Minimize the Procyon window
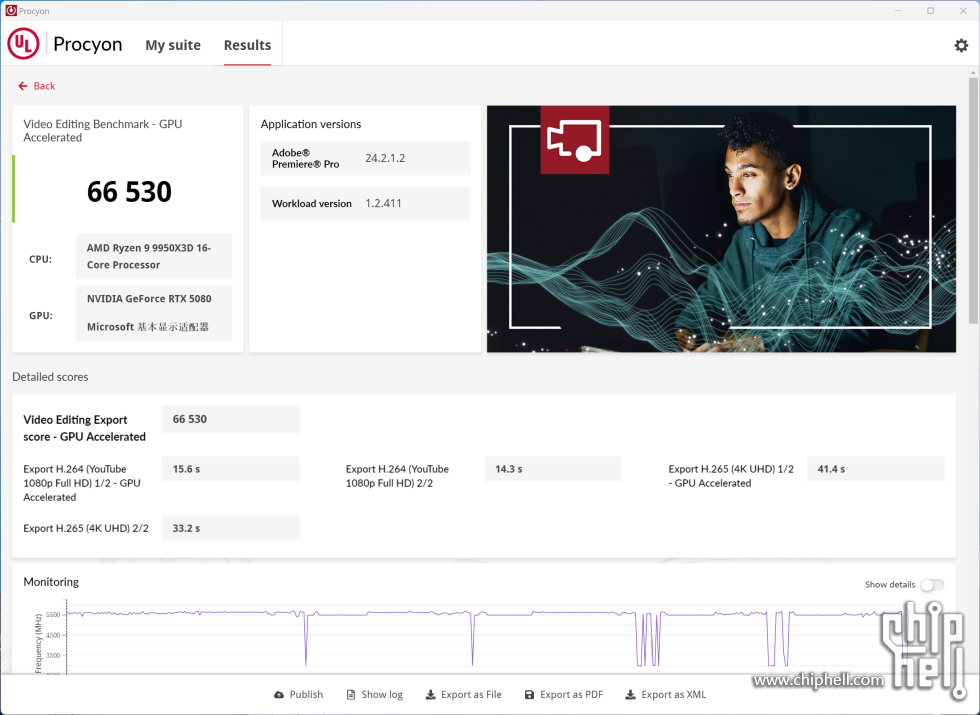This screenshot has height=715, width=980. point(898,11)
